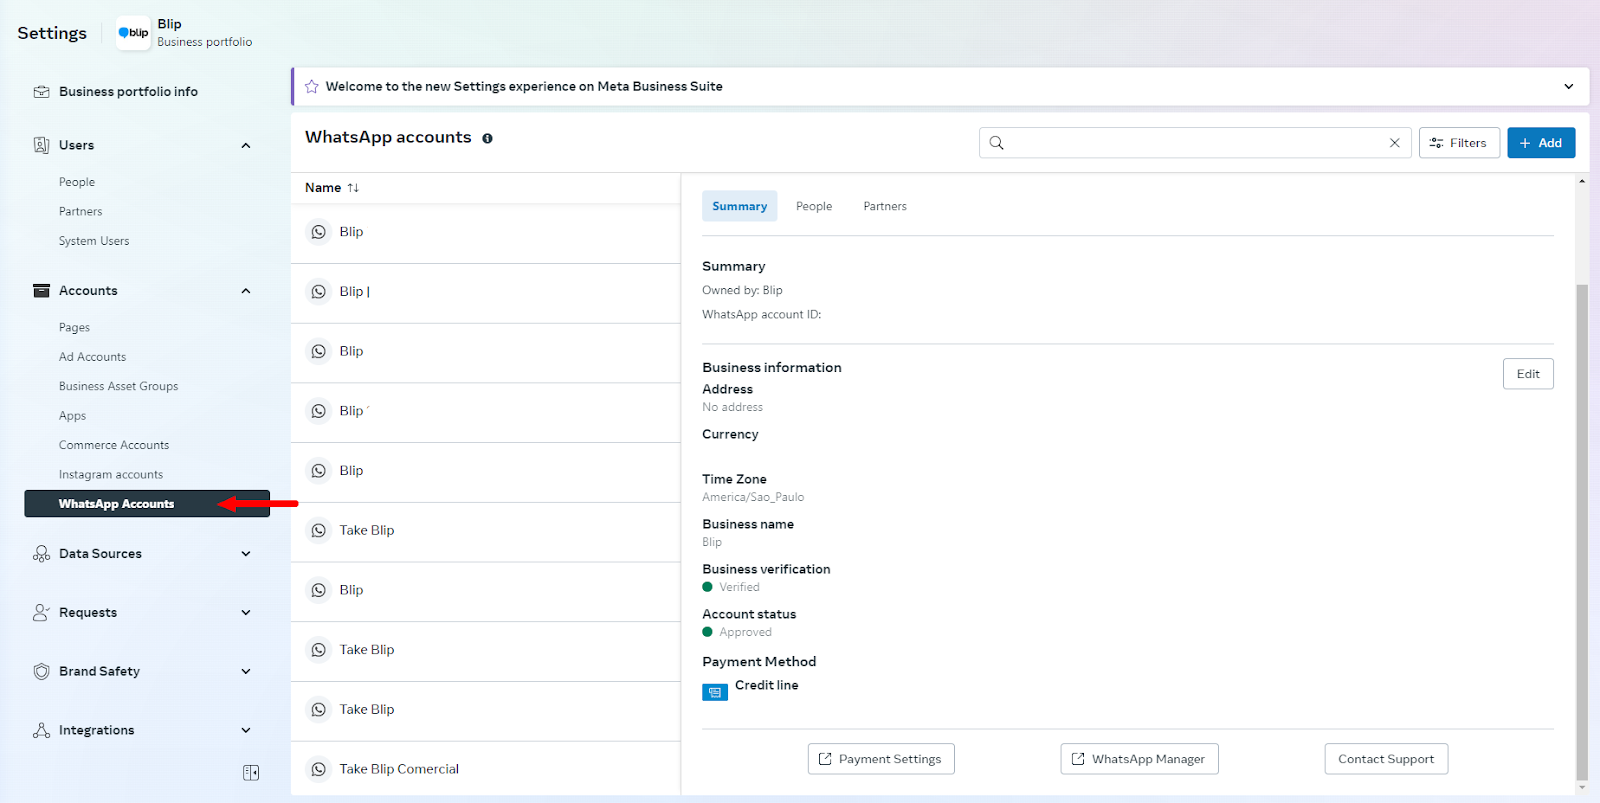1600x803 pixels.
Task: Click the sidebar collapse panel icon
Action: tap(251, 773)
